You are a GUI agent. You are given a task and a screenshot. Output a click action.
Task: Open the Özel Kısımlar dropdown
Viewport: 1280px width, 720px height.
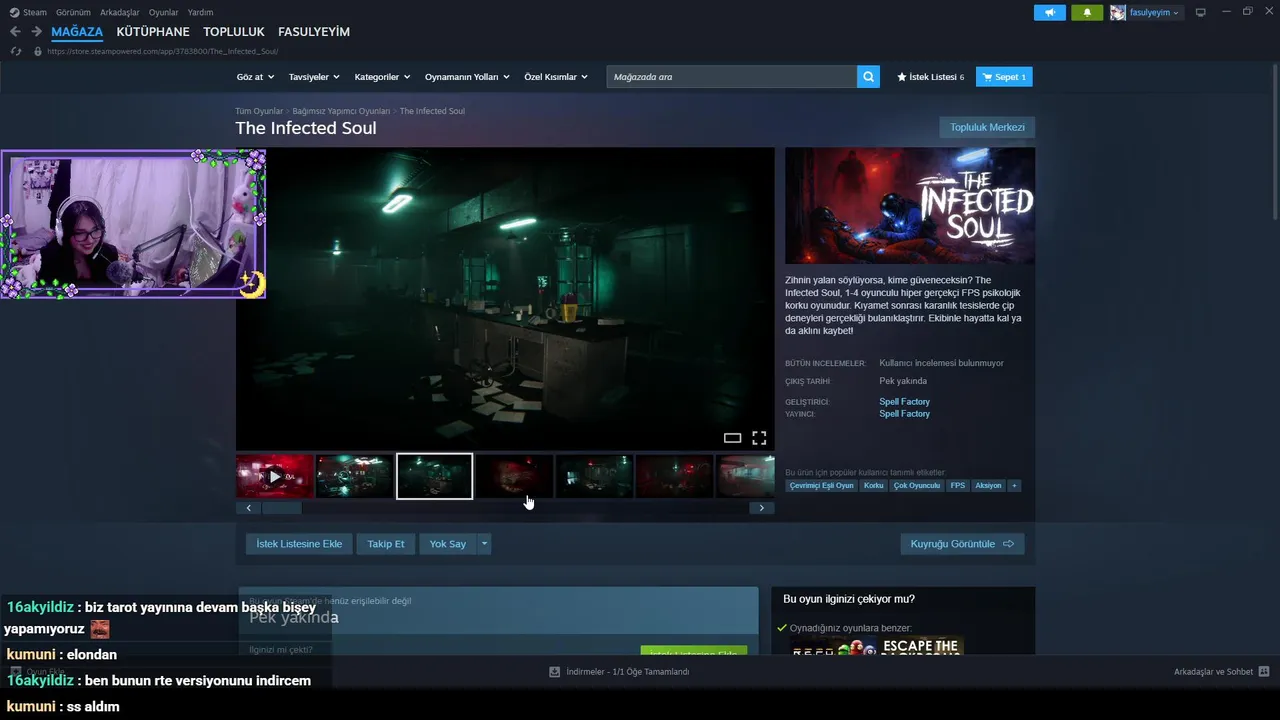pyautogui.click(x=556, y=77)
